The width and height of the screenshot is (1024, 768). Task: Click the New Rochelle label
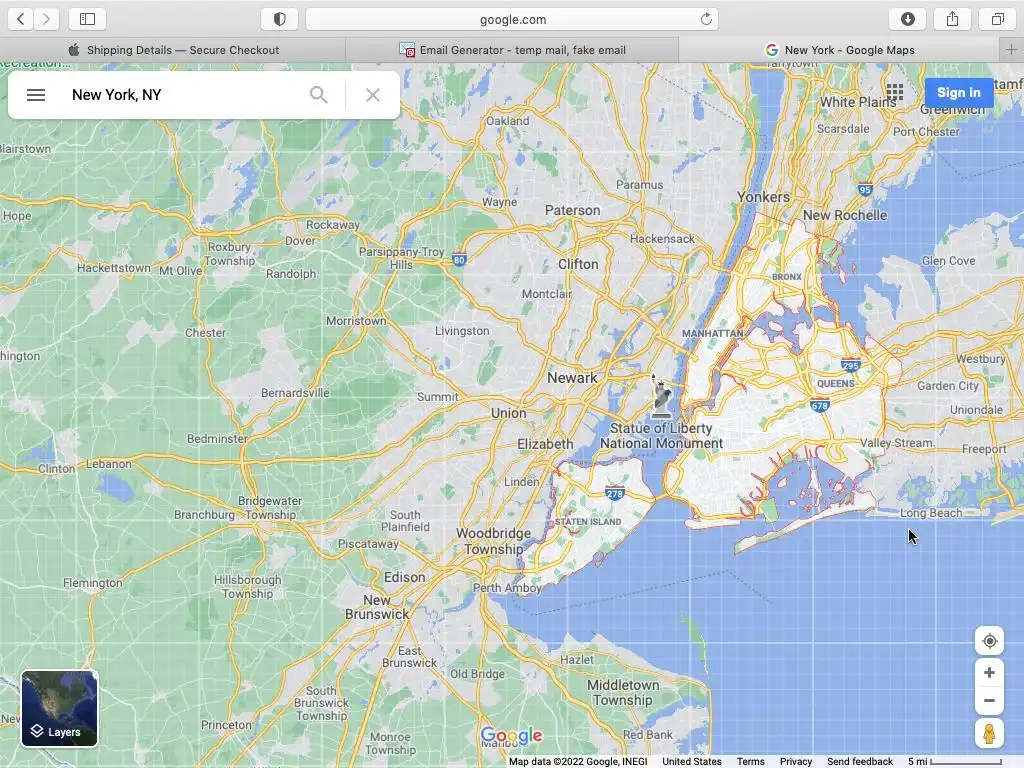coord(845,215)
